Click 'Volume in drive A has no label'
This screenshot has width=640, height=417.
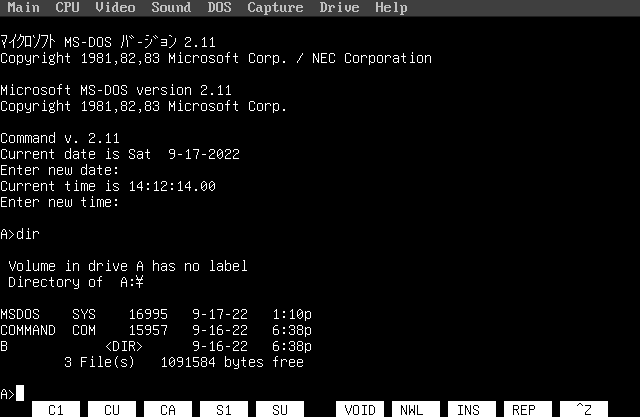coord(128,266)
